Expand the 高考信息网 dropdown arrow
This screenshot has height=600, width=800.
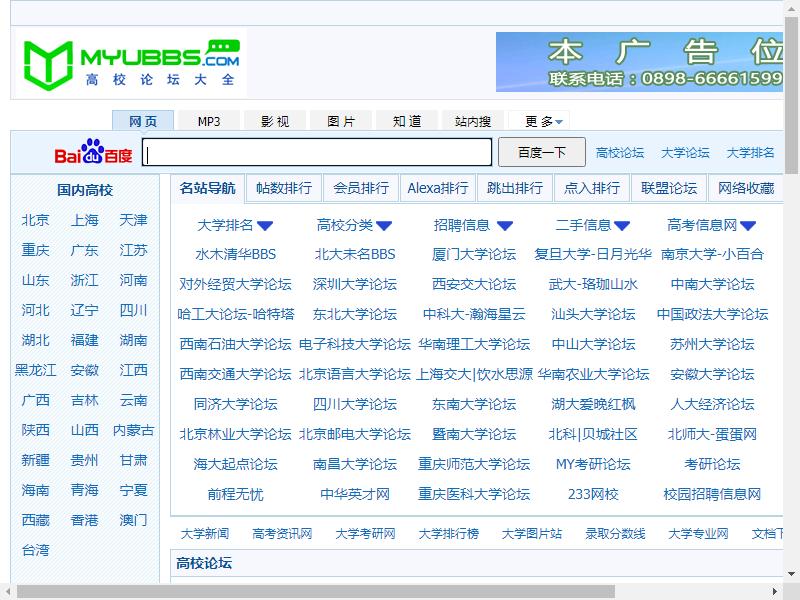748,226
